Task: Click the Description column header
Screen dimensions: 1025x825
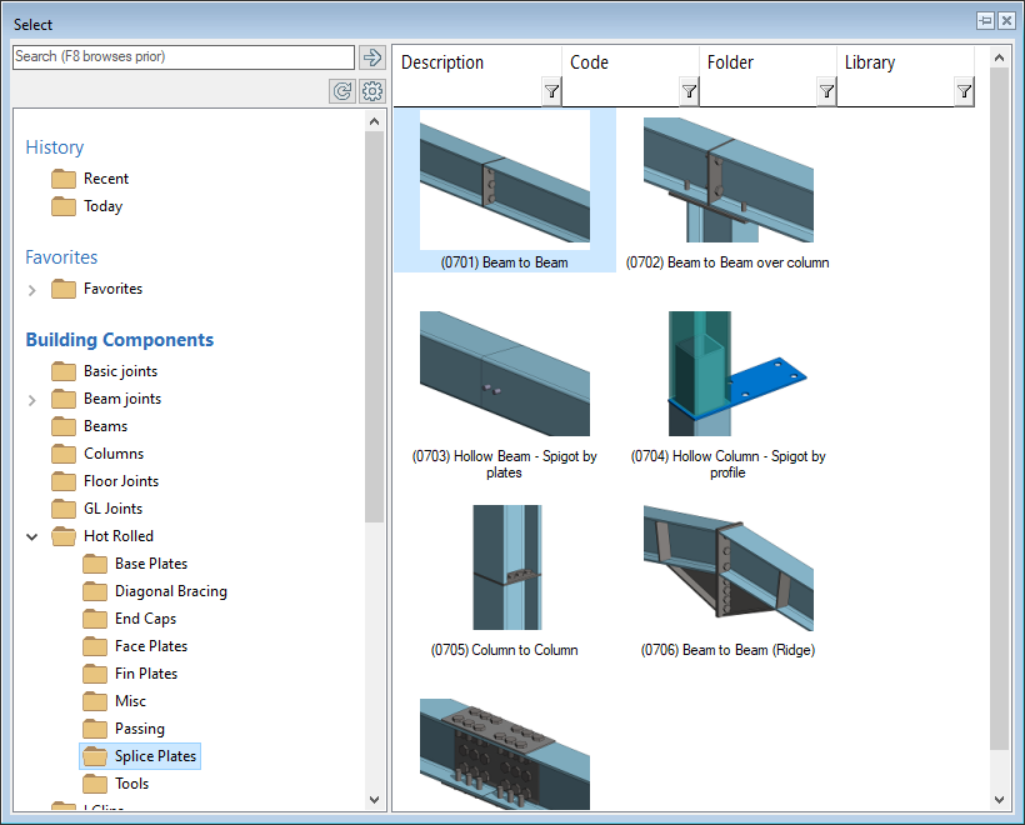Action: coord(442,62)
